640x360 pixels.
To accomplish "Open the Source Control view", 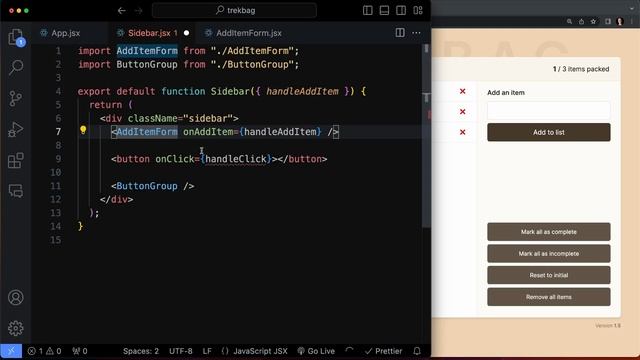I will [16, 98].
